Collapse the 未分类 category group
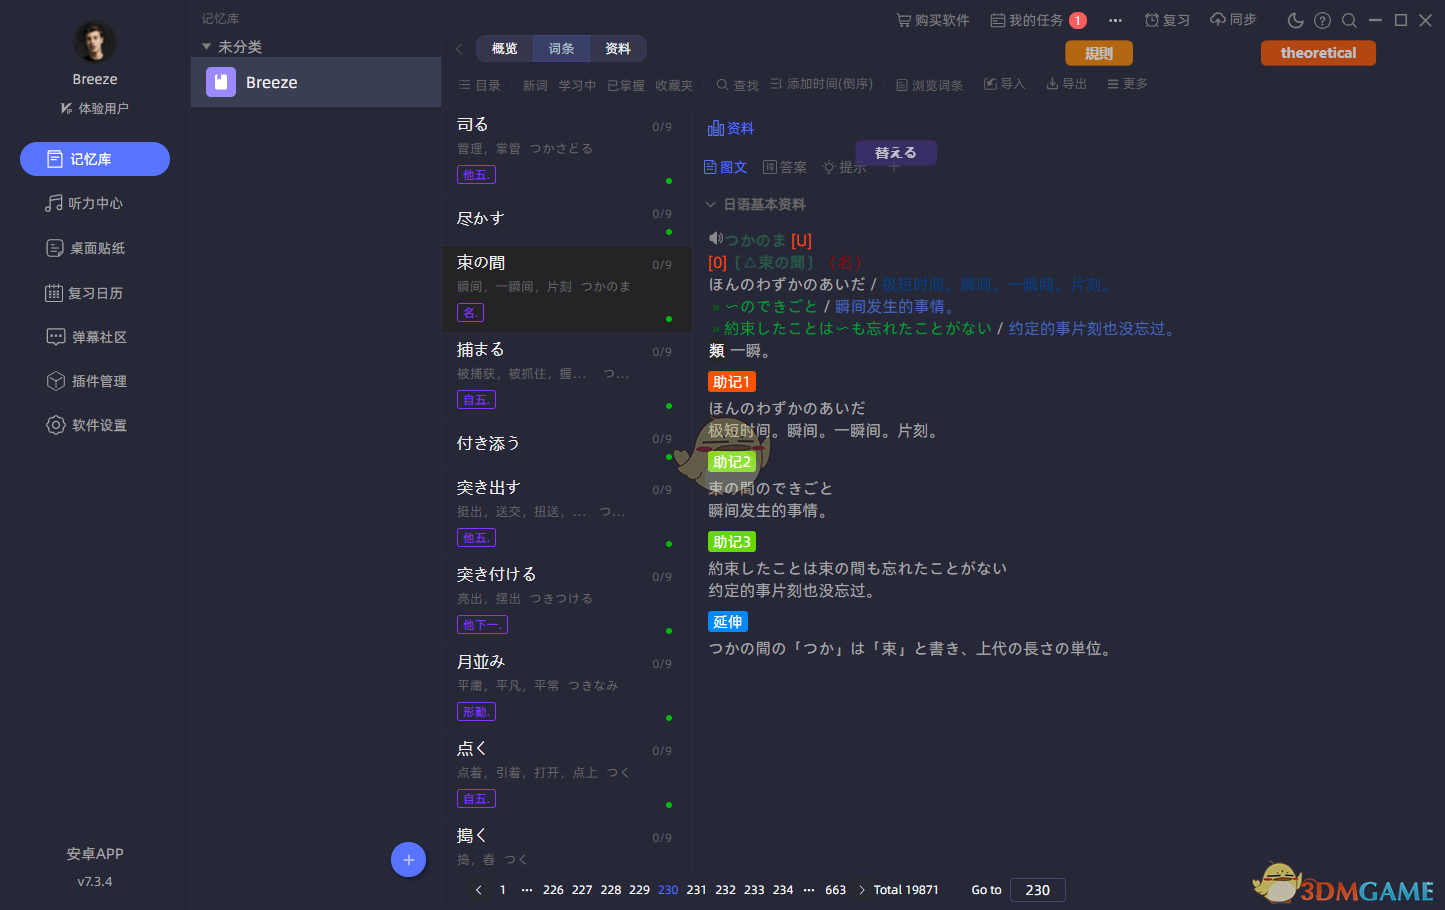Image resolution: width=1445 pixels, height=910 pixels. pos(207,46)
